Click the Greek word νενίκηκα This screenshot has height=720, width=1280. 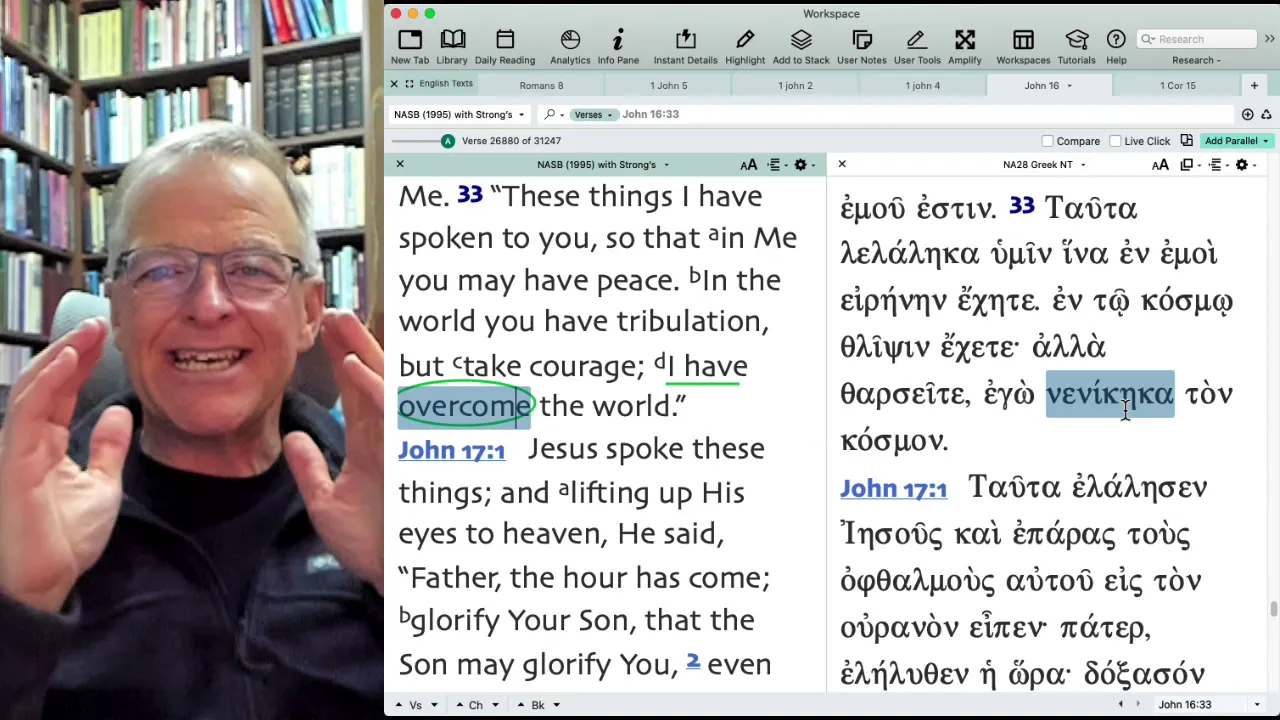[x=1110, y=394]
